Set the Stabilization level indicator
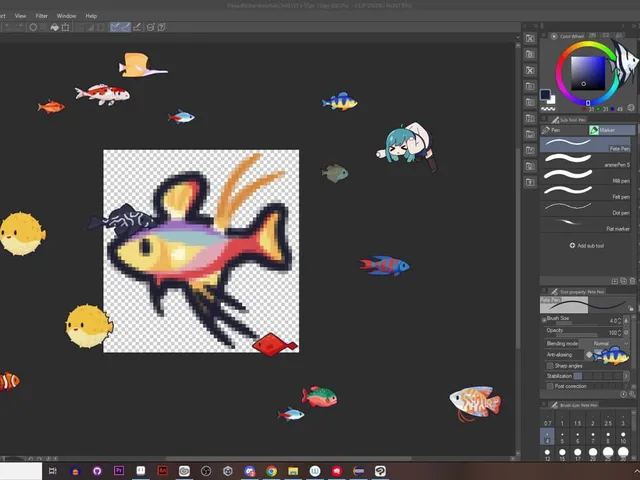The width and height of the screenshot is (640, 480). (x=578, y=376)
